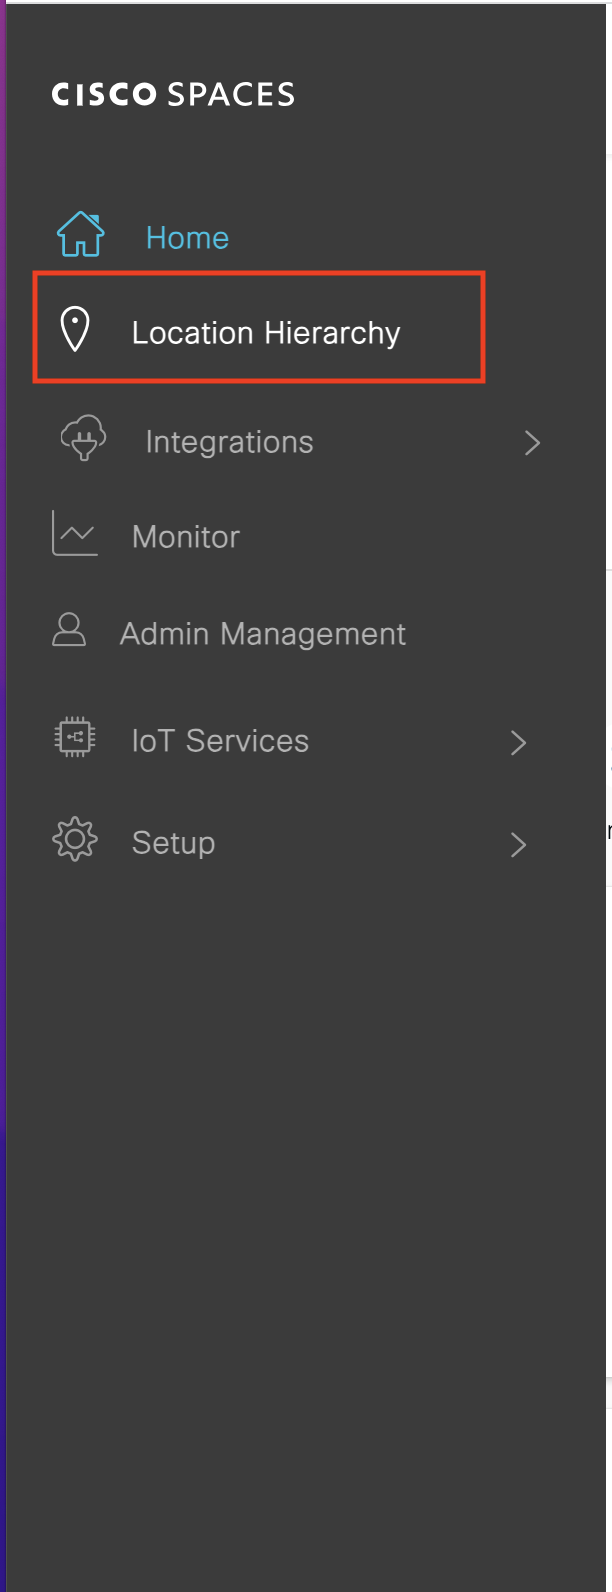Image resolution: width=612 pixels, height=1592 pixels.
Task: Click the Monitor chart icon
Action: tap(75, 534)
